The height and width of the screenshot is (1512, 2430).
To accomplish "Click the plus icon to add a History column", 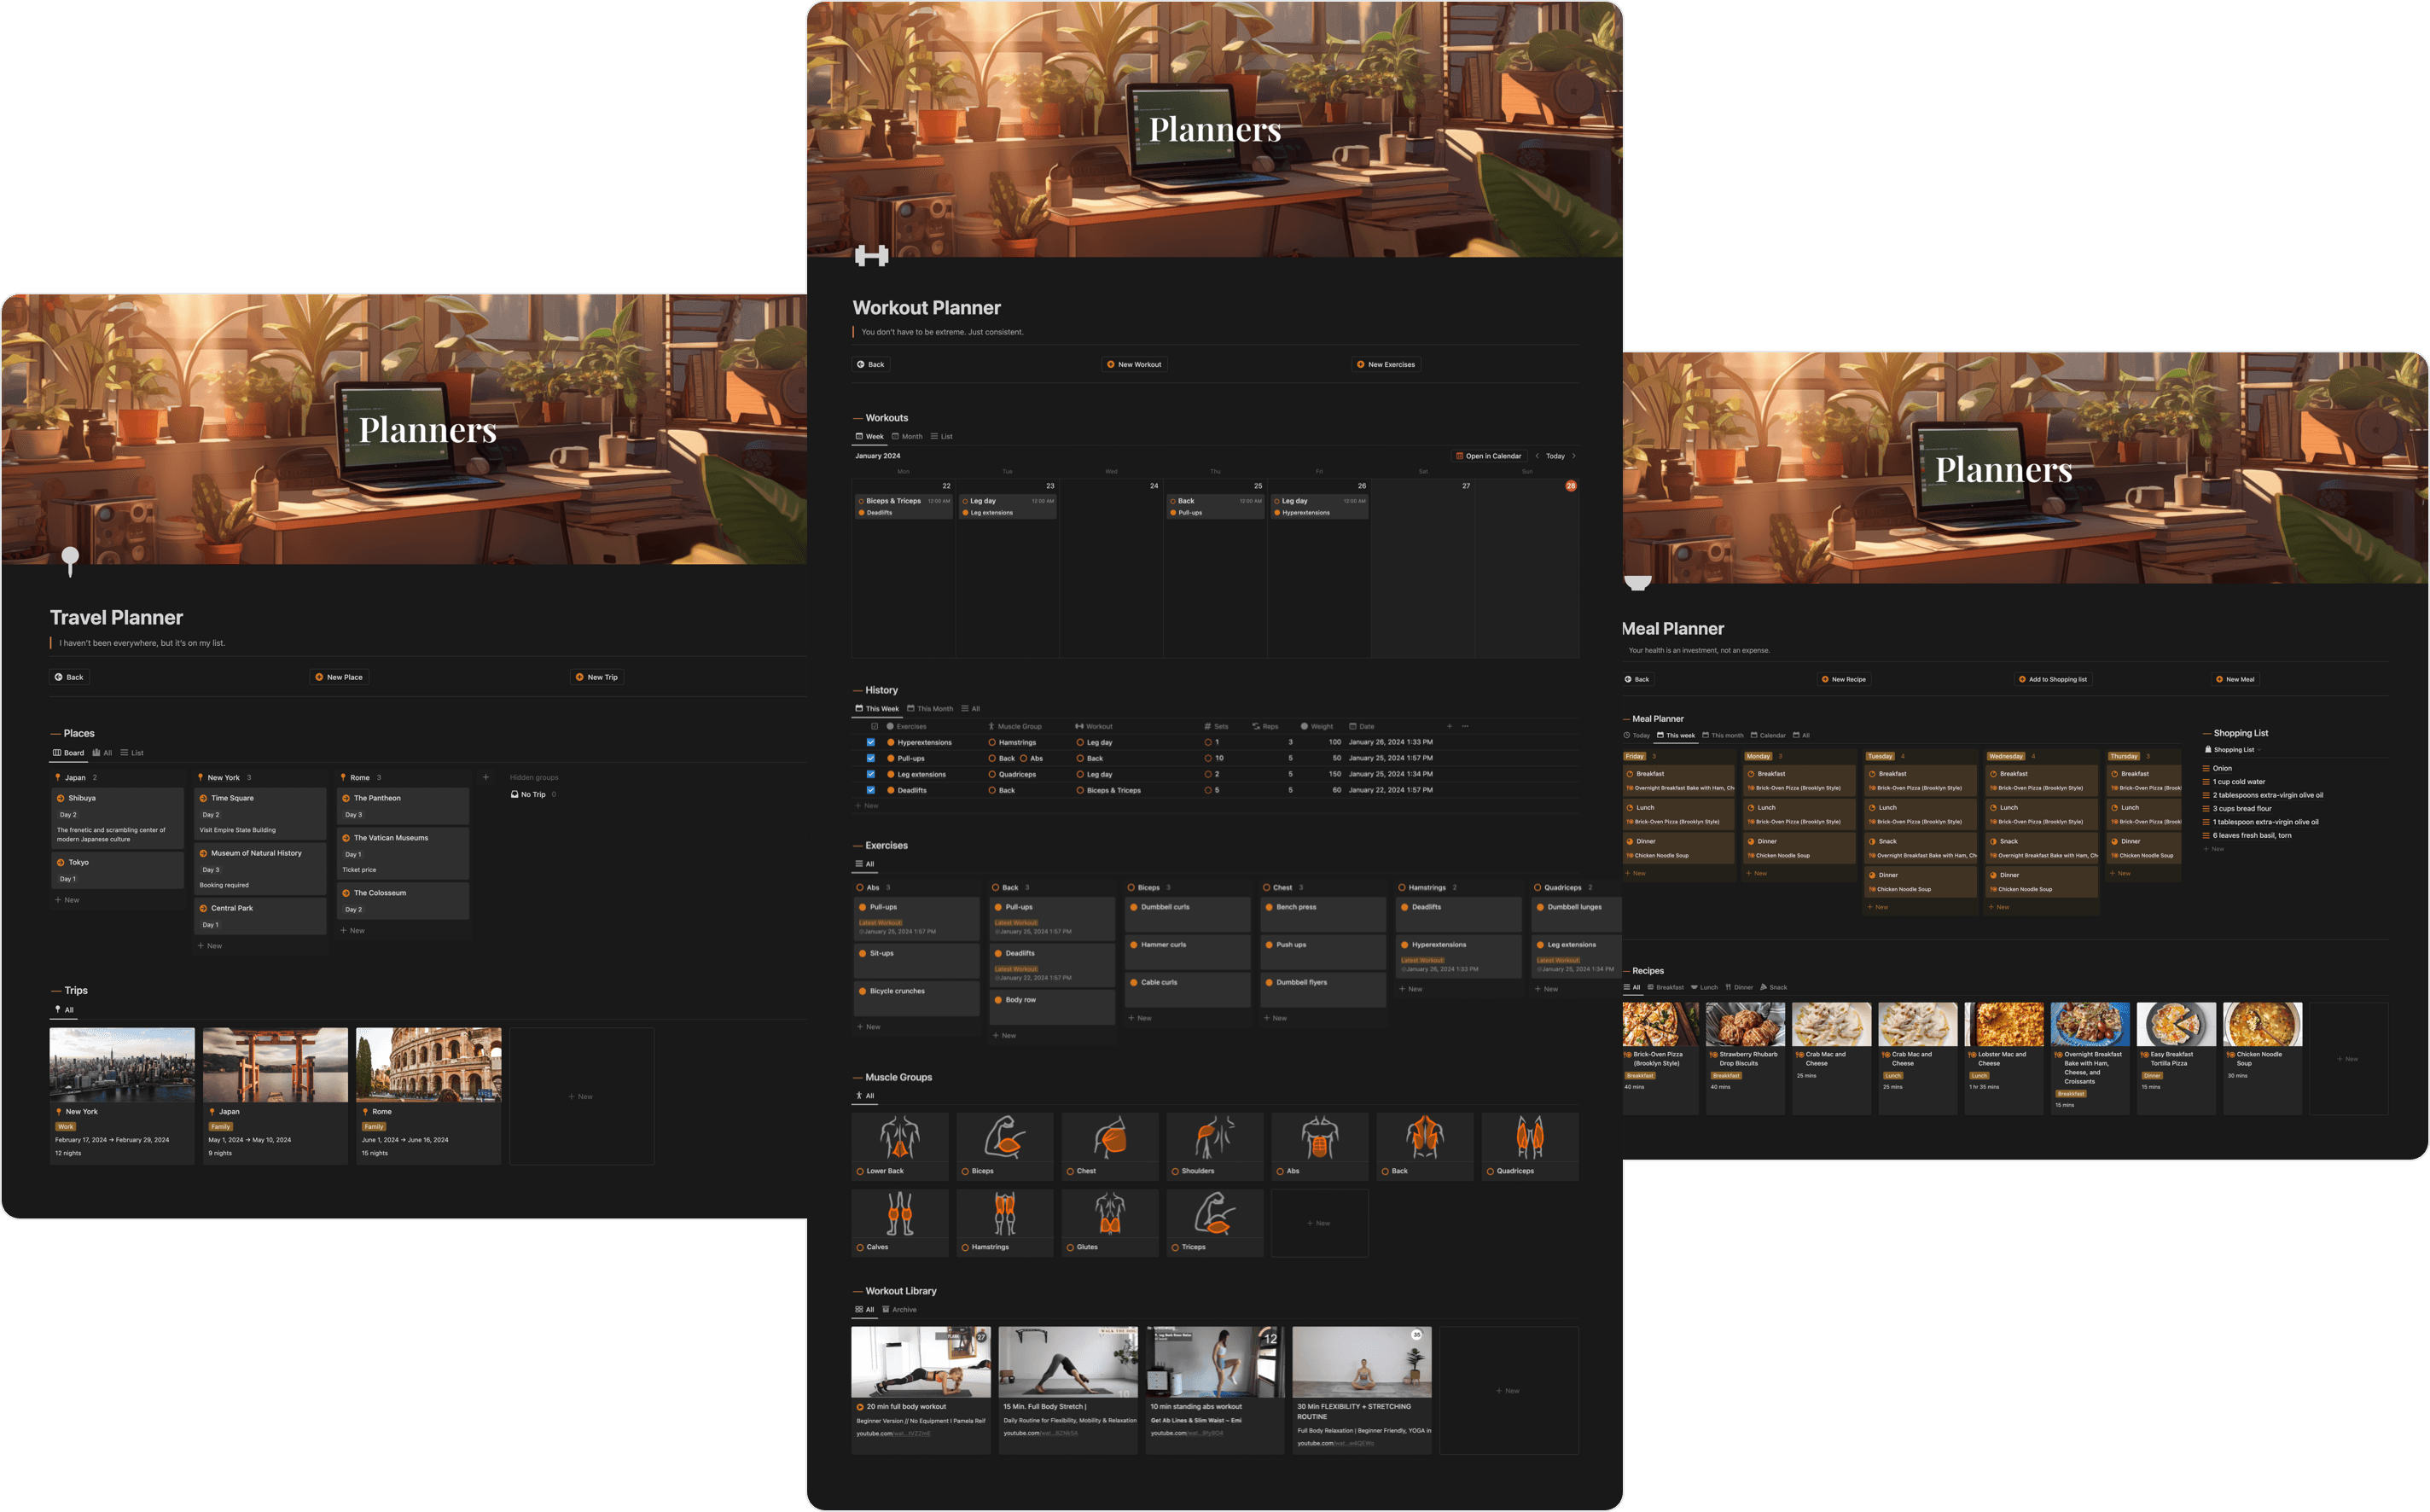I will tap(1449, 726).
